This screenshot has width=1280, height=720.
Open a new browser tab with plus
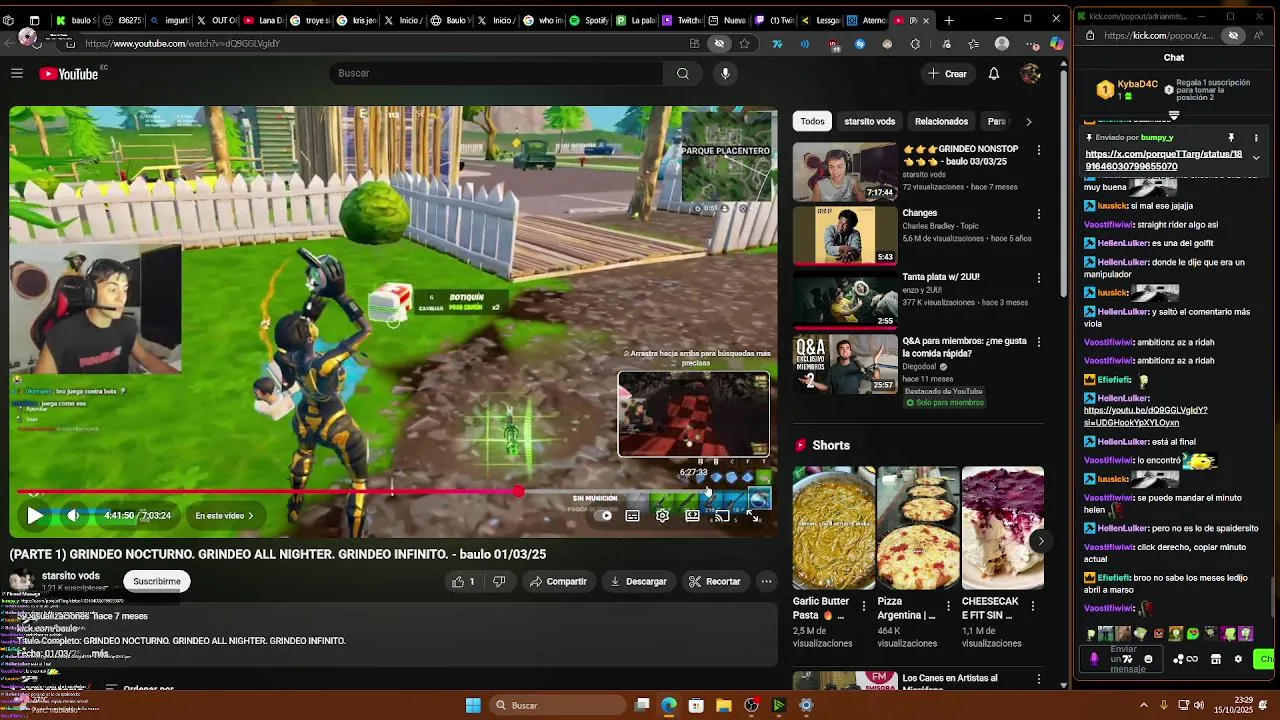tap(948, 19)
